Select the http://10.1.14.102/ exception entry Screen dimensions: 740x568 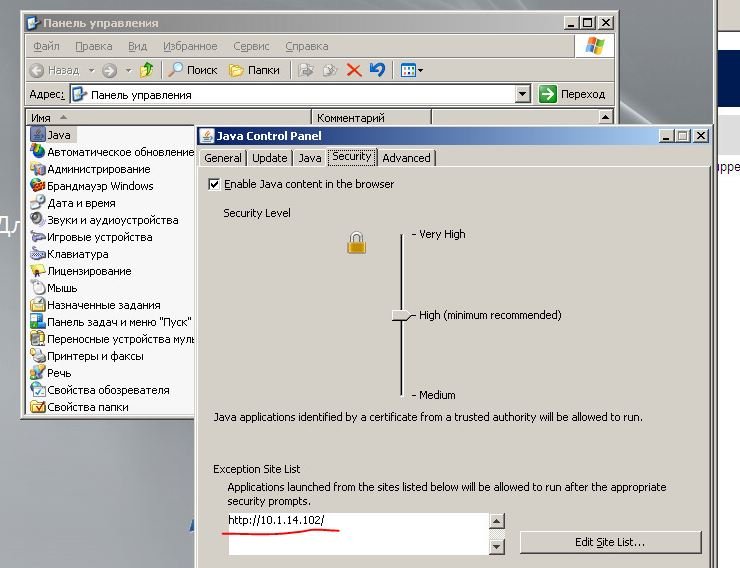276,520
